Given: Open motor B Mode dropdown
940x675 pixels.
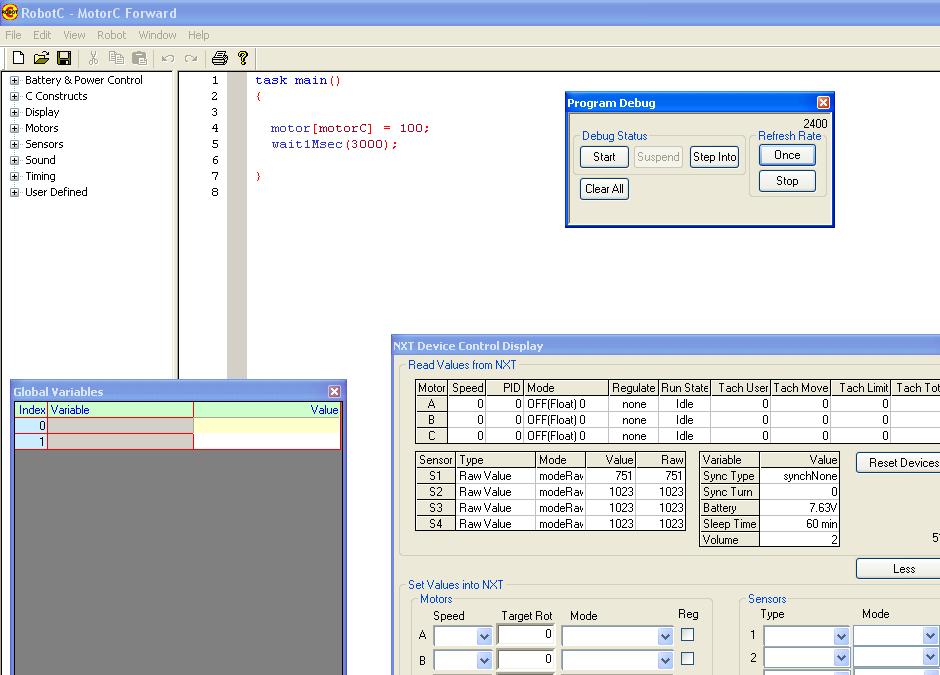Looking at the screenshot, I should point(665,660).
